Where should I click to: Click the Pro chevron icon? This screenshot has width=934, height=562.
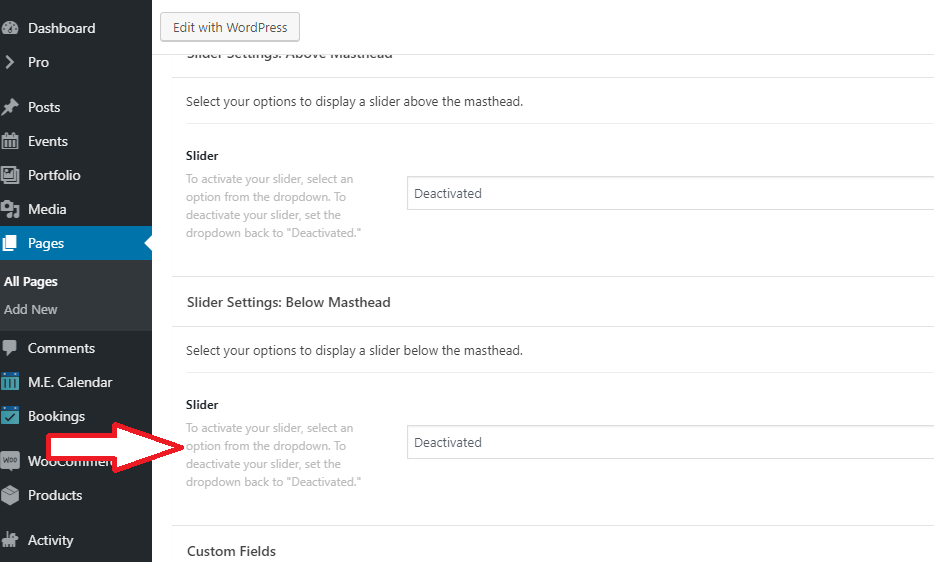coord(10,62)
